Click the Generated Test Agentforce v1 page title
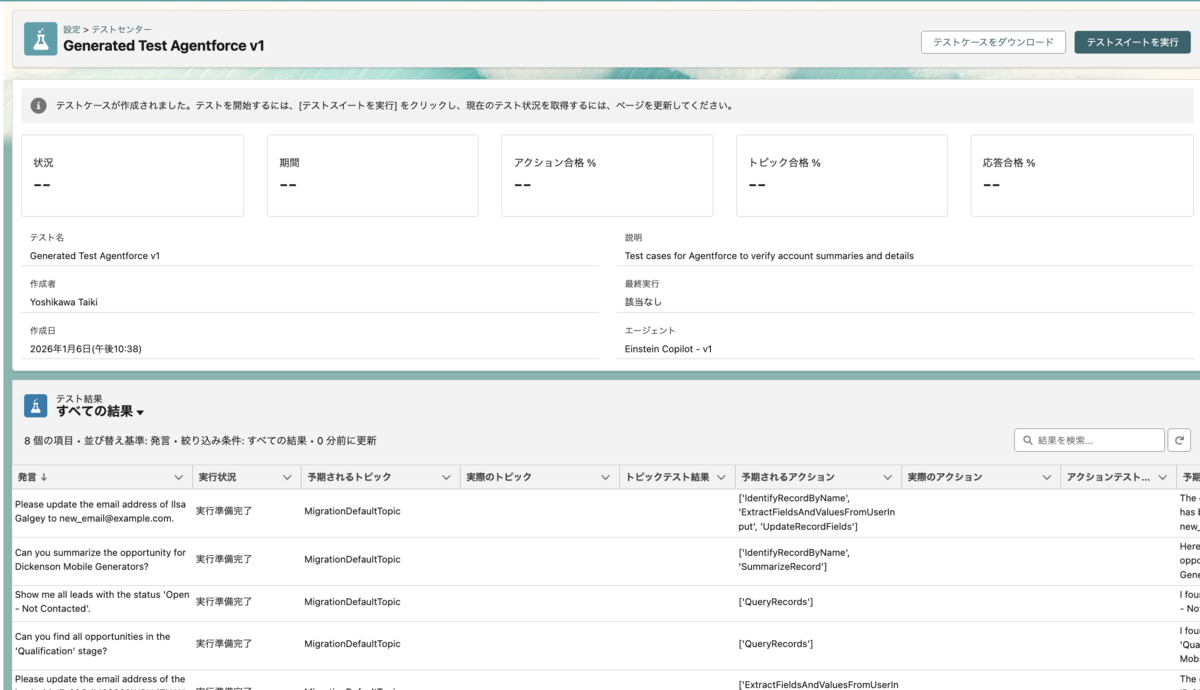1200x690 pixels. click(164, 46)
